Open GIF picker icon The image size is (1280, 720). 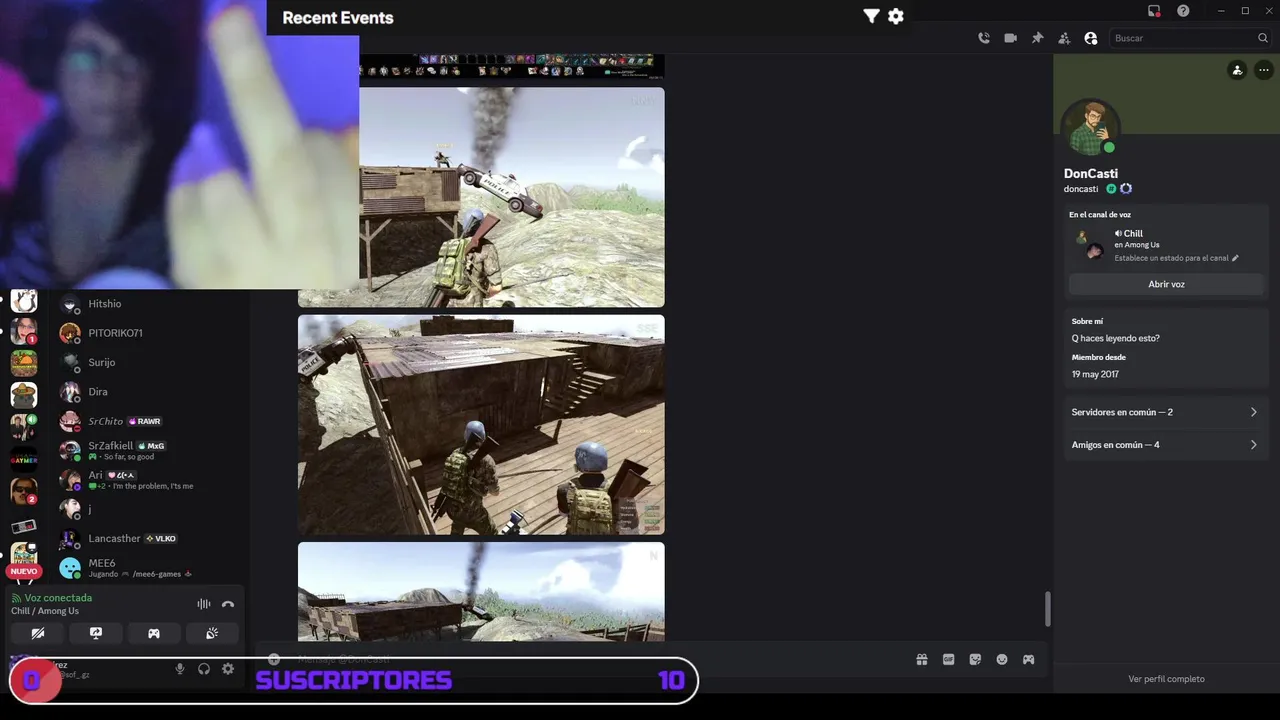[x=948, y=659]
